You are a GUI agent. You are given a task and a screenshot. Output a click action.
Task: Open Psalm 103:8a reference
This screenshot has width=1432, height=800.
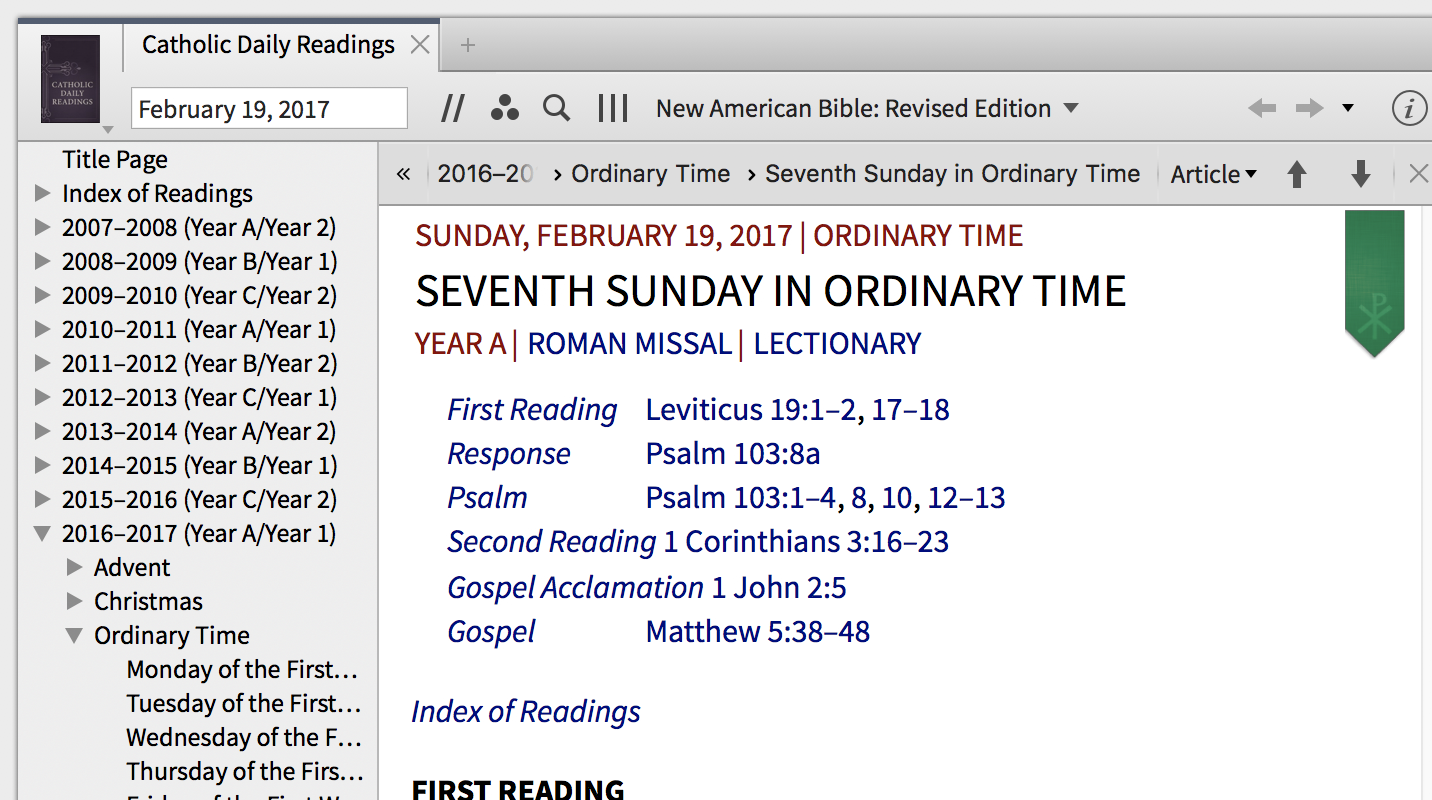pos(733,454)
